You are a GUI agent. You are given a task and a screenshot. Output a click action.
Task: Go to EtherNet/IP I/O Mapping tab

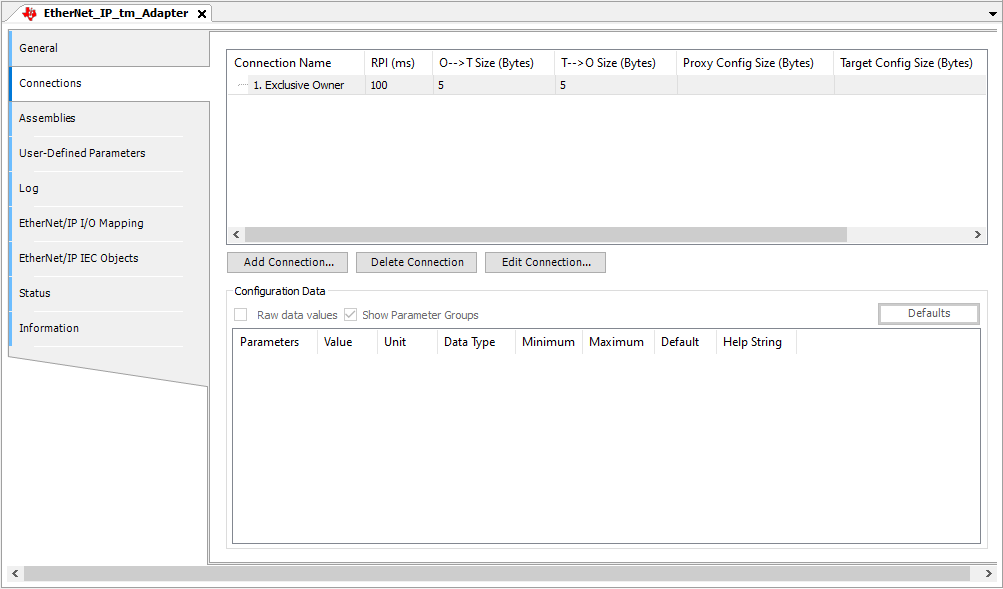point(81,223)
